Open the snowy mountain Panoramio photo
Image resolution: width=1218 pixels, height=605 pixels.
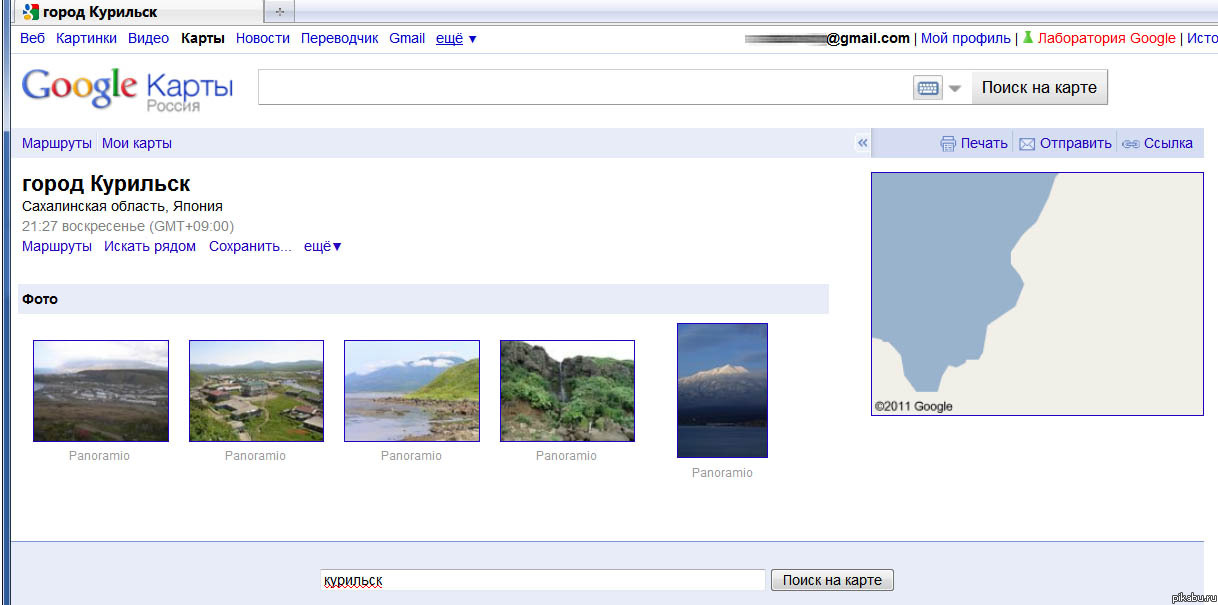pyautogui.click(x=722, y=390)
